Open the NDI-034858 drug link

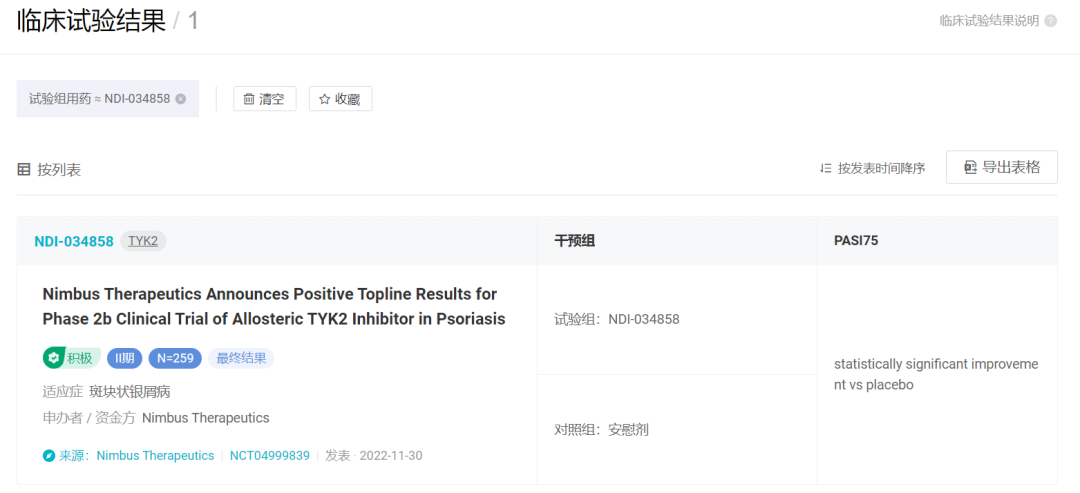click(74, 241)
